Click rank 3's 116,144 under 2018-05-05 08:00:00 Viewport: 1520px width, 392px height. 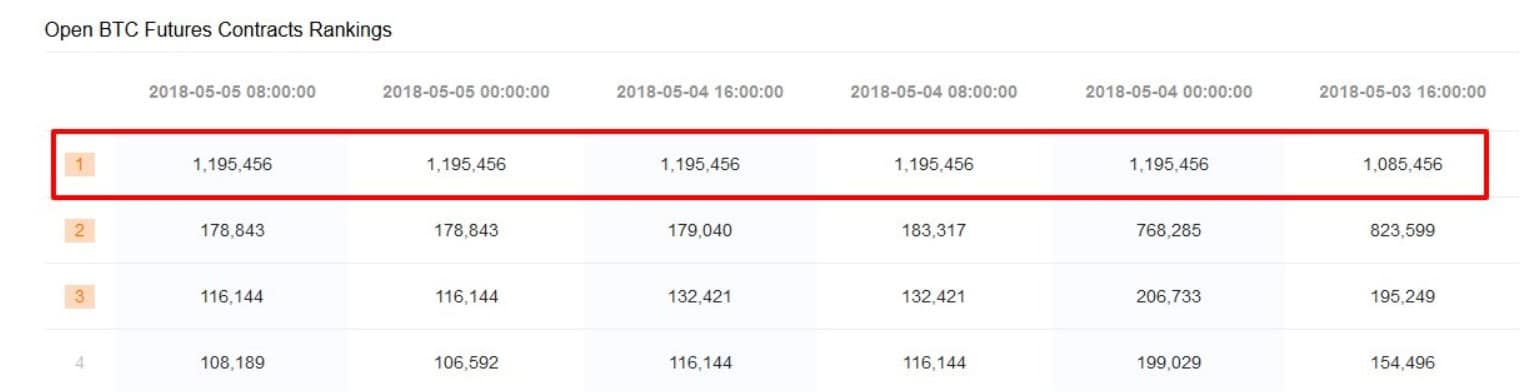coord(232,296)
